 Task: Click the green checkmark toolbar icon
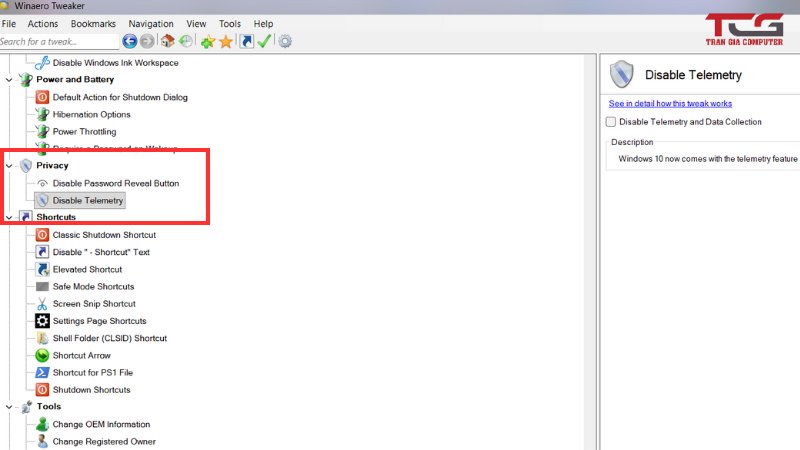(x=264, y=41)
